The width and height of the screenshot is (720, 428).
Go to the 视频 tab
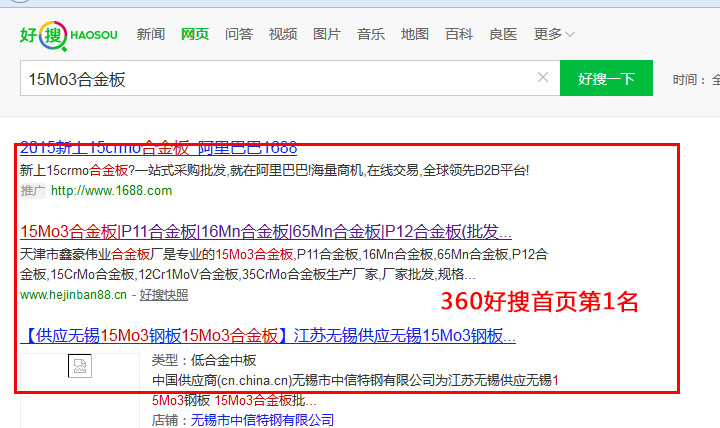coord(283,34)
